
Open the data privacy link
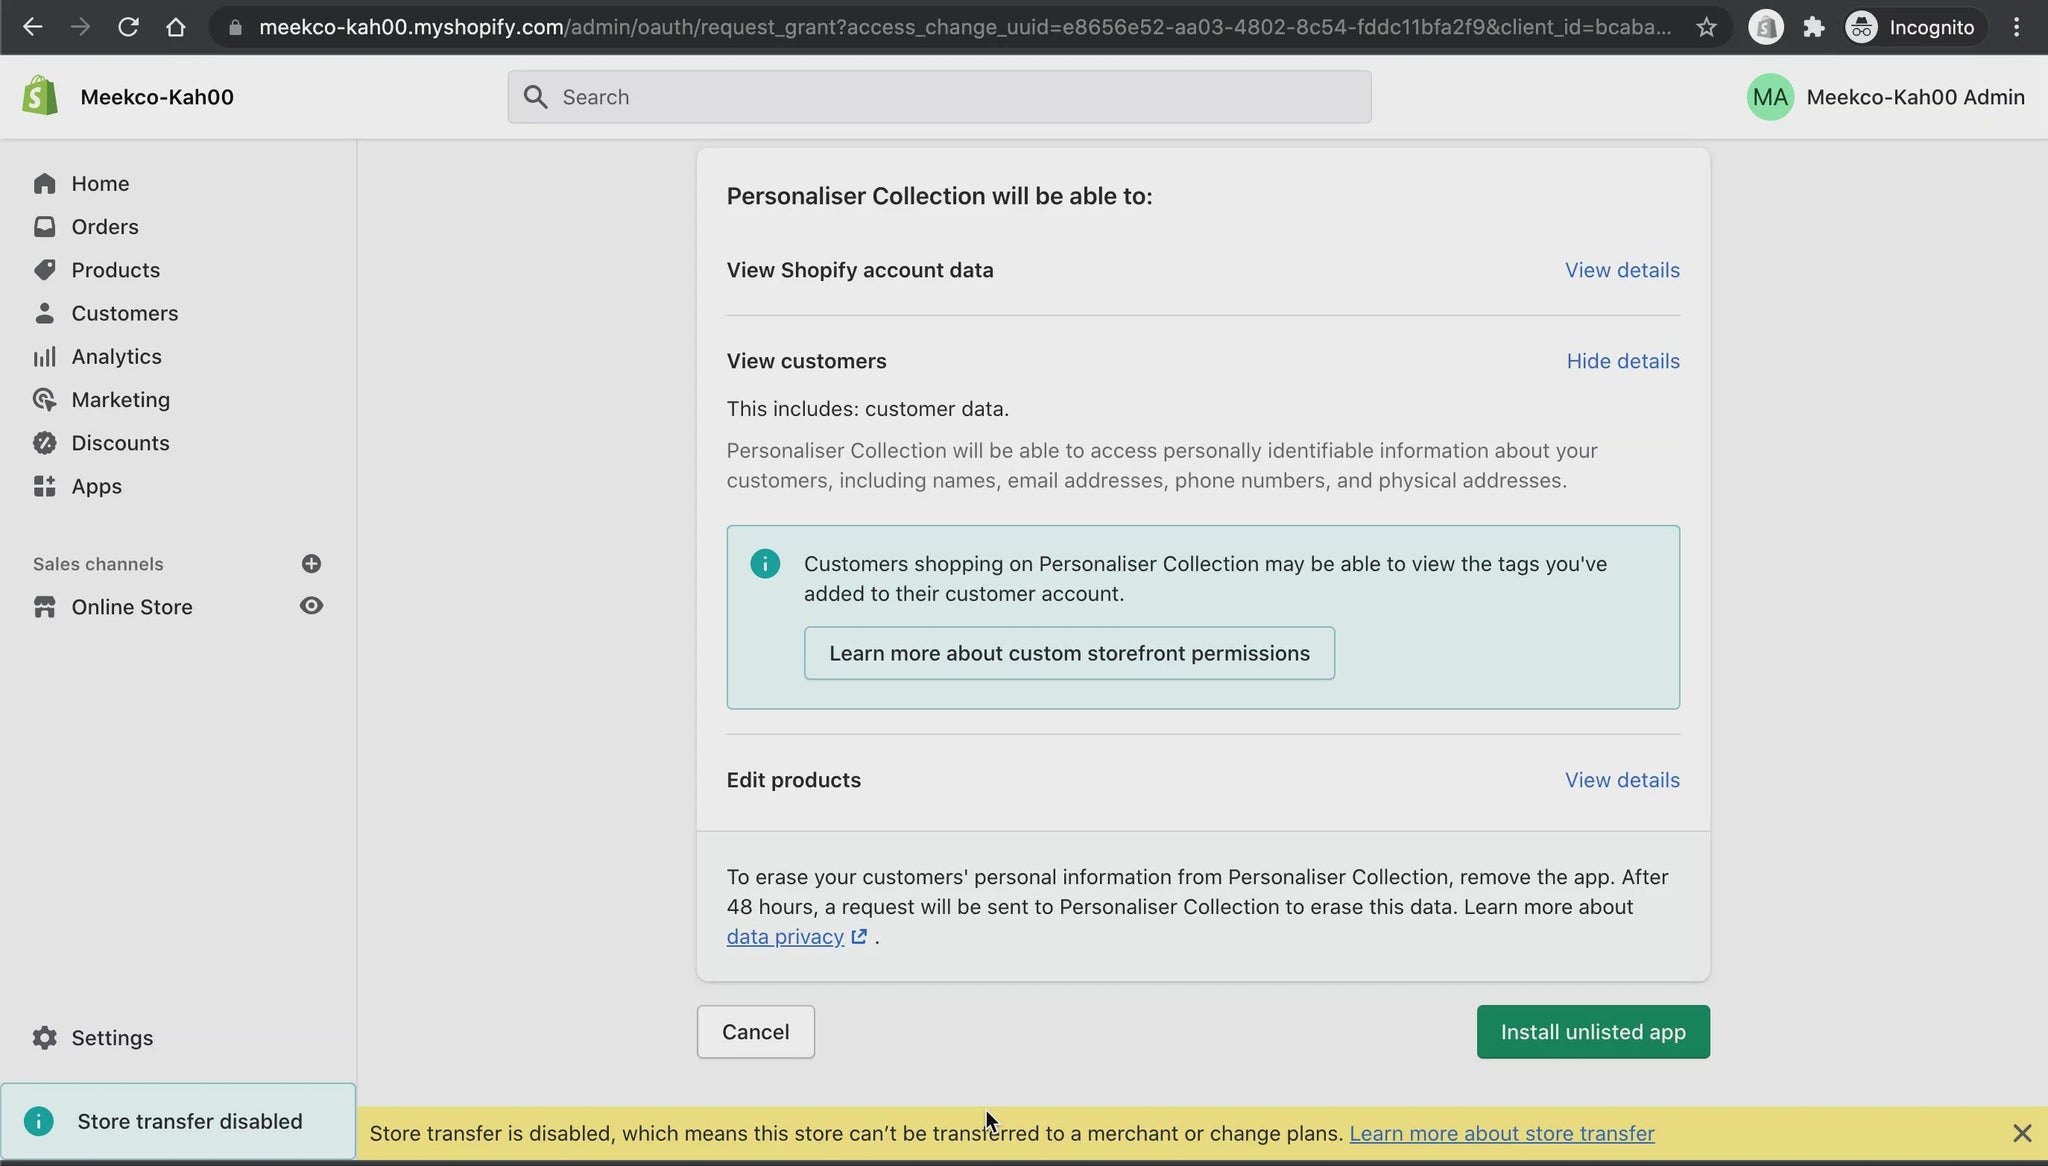(x=796, y=937)
